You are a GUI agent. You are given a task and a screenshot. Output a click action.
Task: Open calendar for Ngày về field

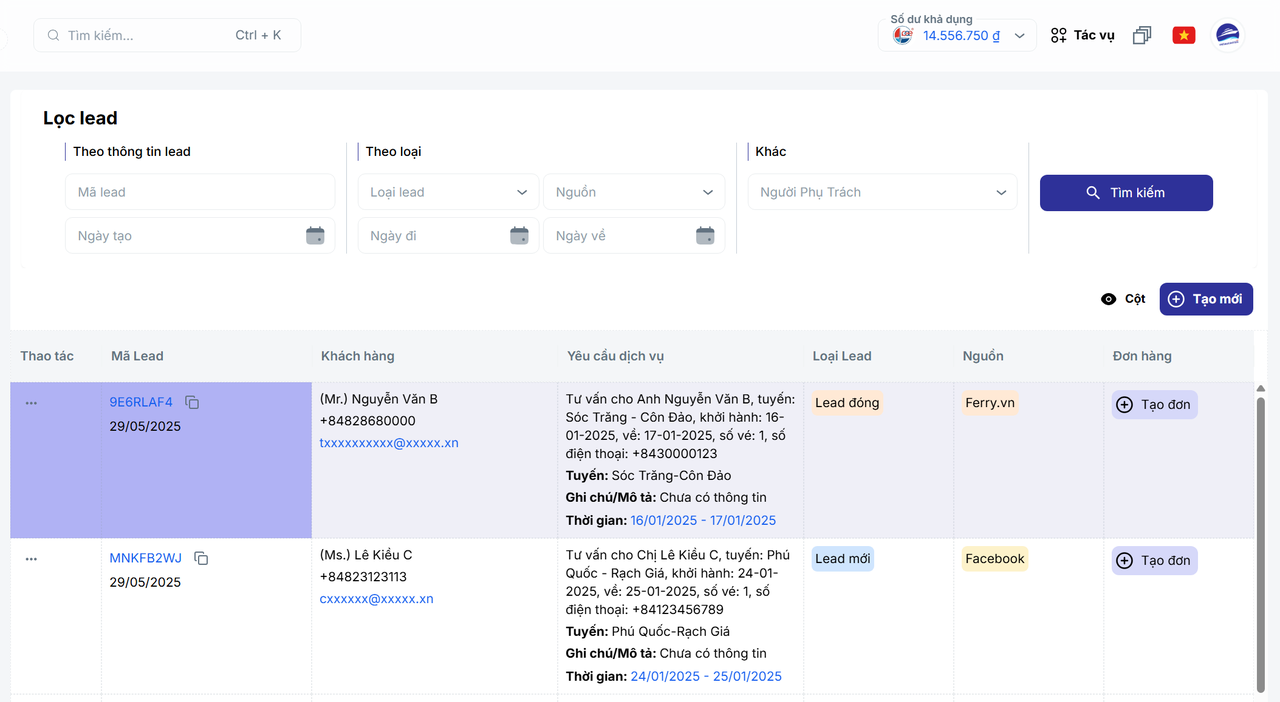tap(705, 236)
